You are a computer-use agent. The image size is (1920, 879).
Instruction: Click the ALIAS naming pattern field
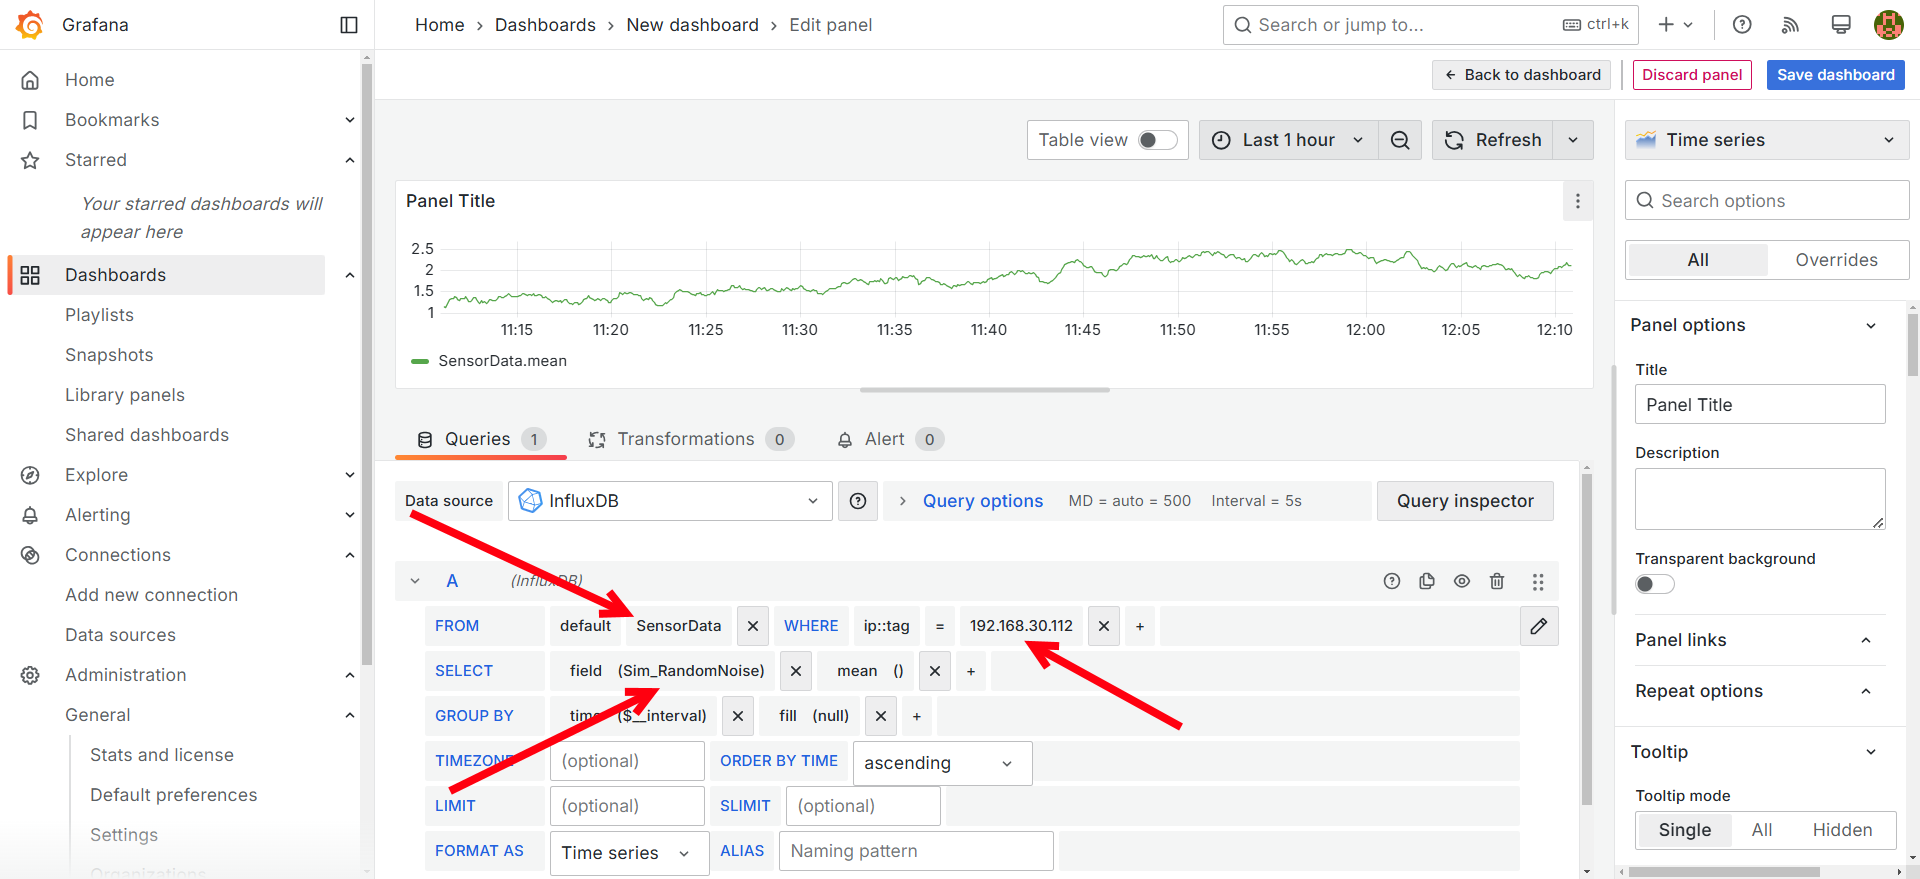(915, 851)
